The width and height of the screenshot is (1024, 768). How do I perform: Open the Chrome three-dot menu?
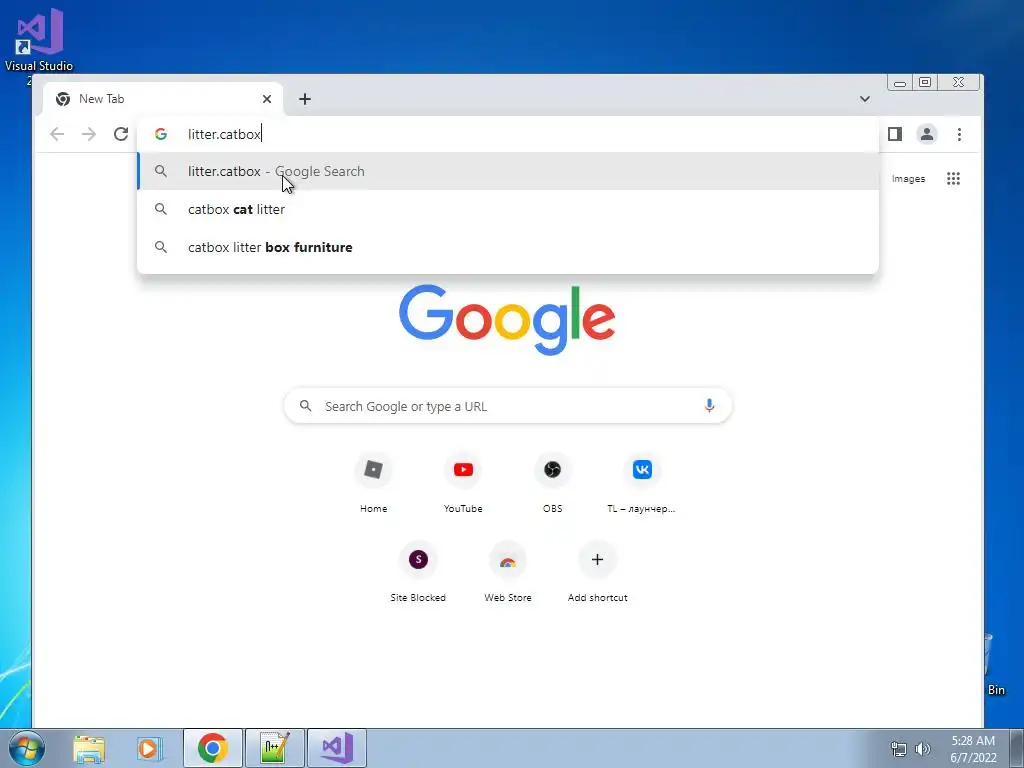(x=959, y=134)
